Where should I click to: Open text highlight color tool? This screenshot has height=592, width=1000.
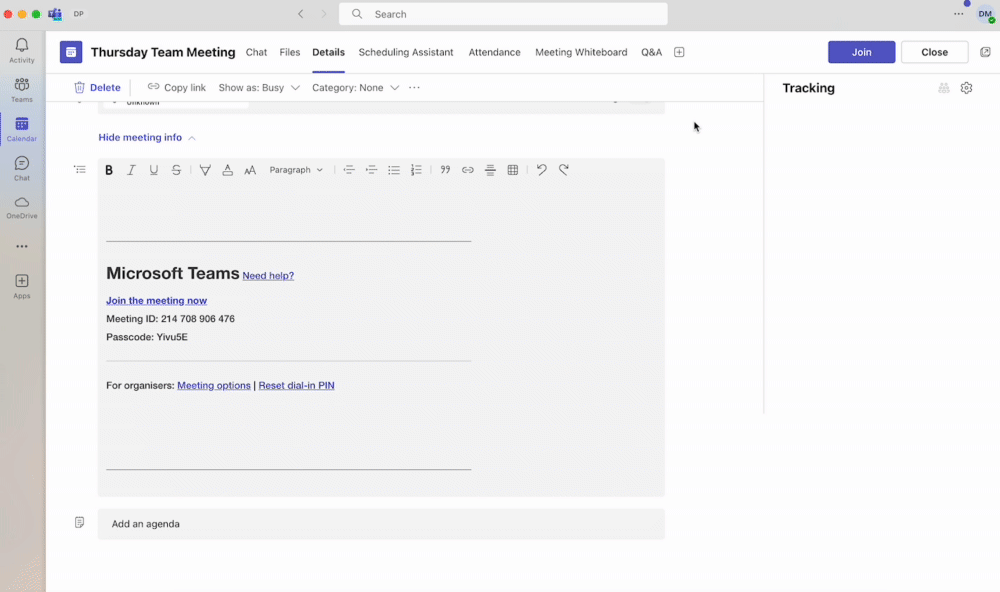tap(205, 170)
